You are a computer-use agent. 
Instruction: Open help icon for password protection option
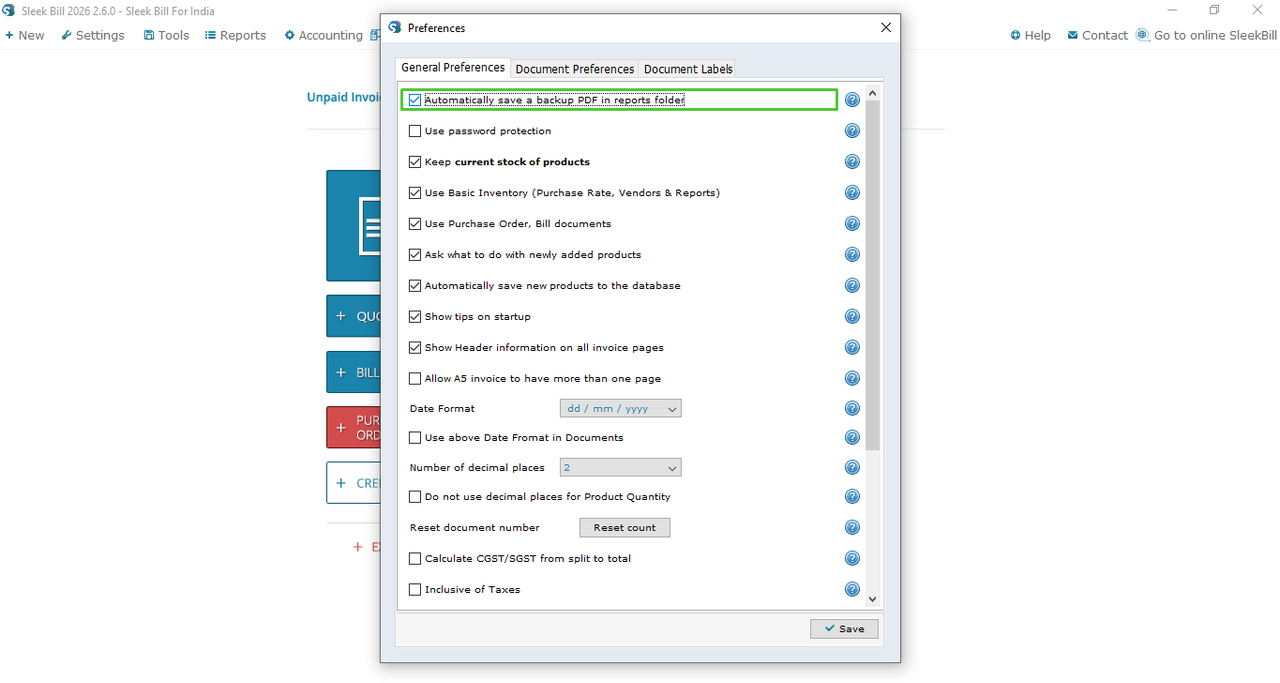point(852,131)
